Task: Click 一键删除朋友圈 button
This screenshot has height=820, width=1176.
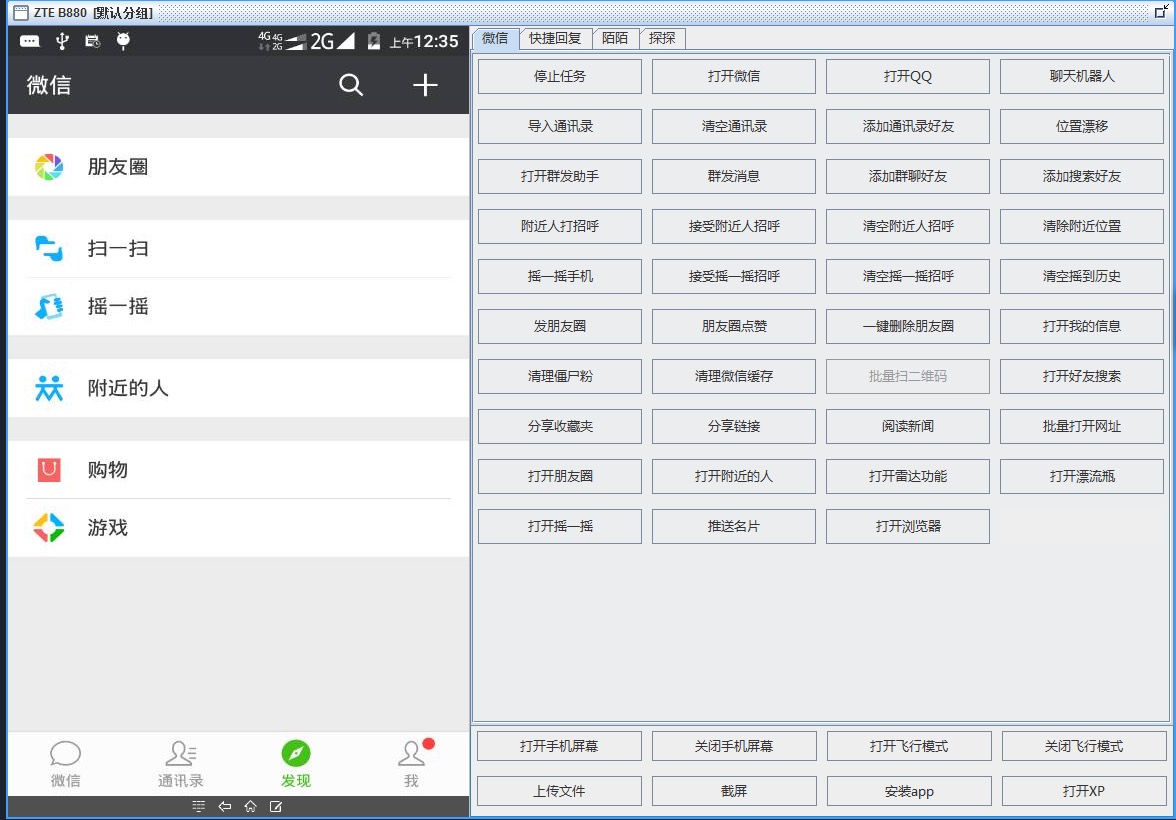Action: tap(908, 326)
